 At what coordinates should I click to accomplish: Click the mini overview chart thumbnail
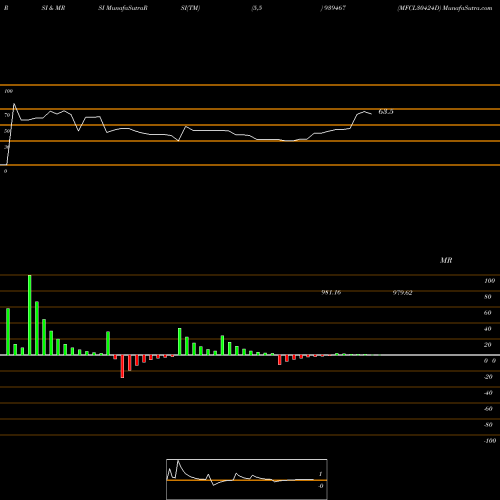coord(247,479)
